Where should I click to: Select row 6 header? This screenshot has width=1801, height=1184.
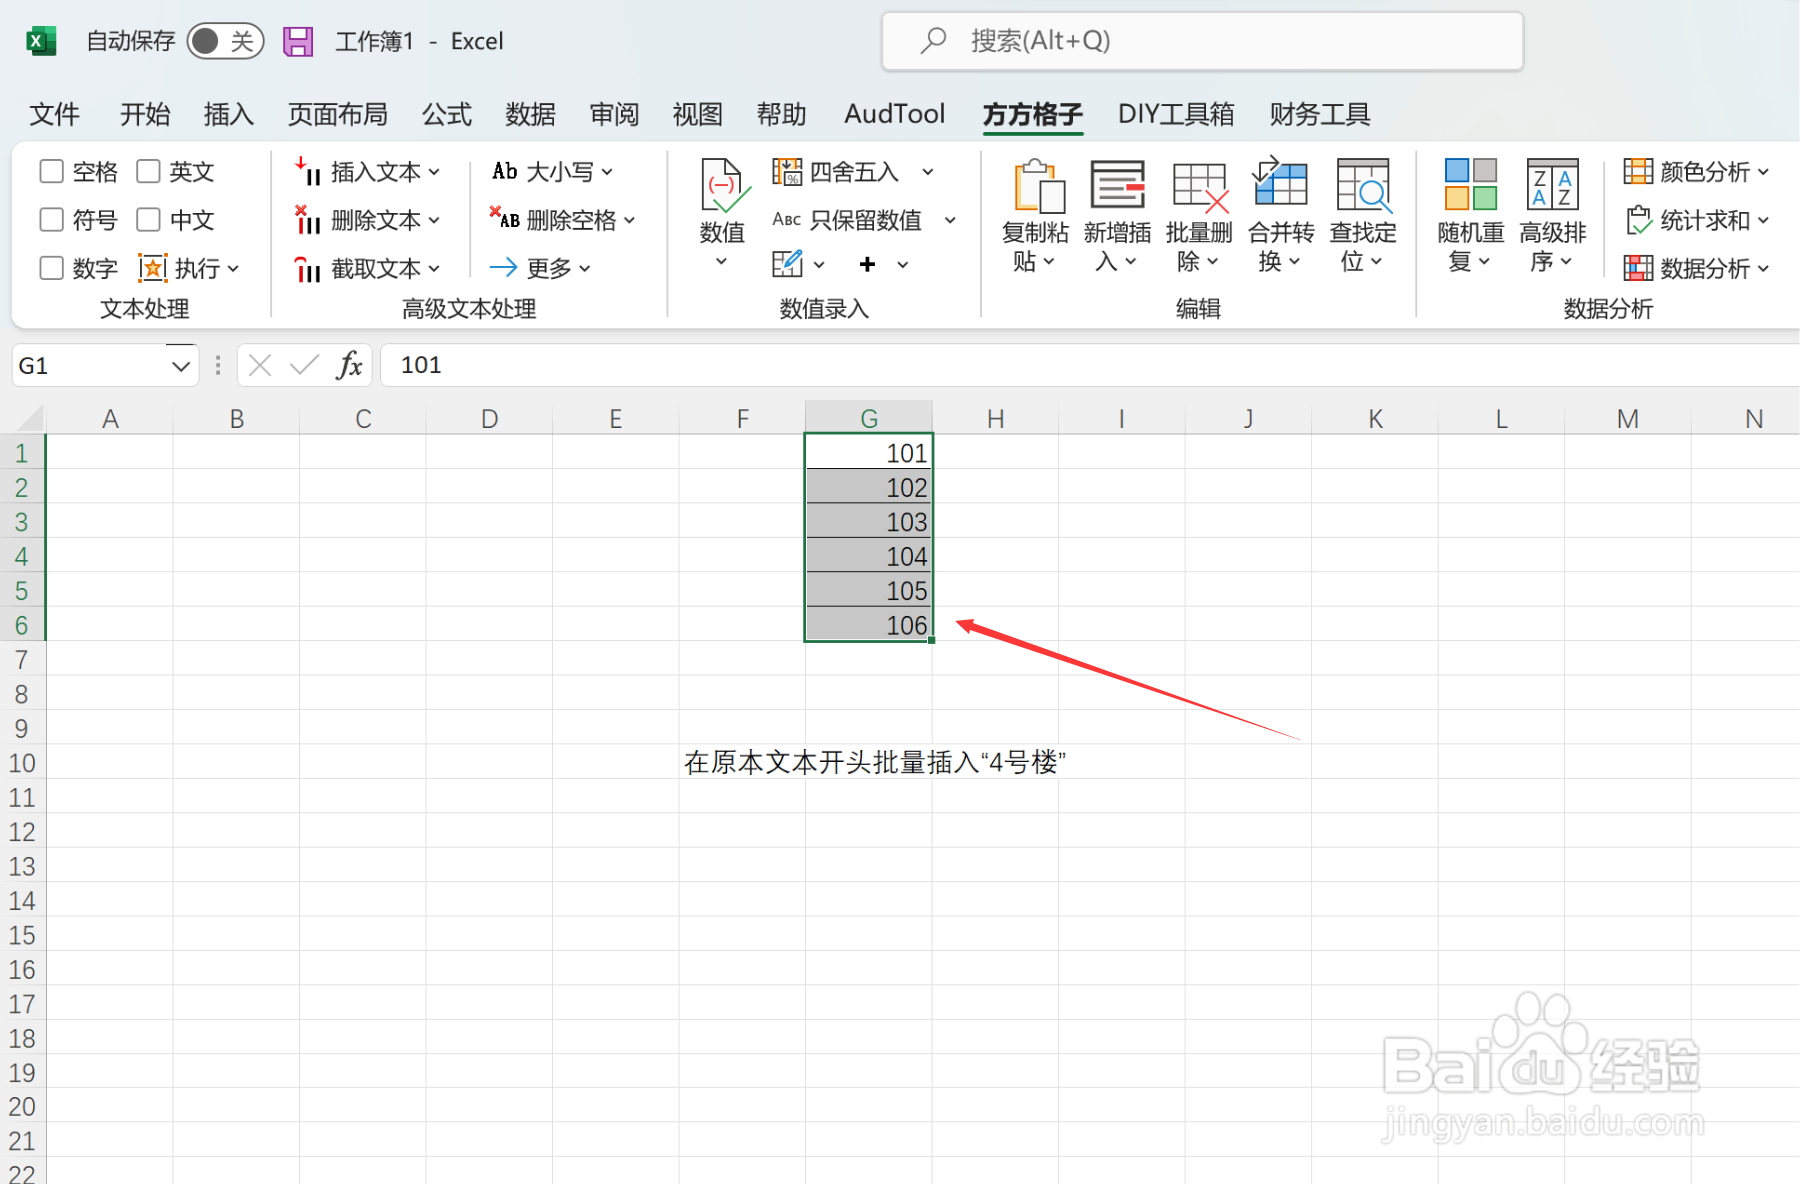point(22,625)
